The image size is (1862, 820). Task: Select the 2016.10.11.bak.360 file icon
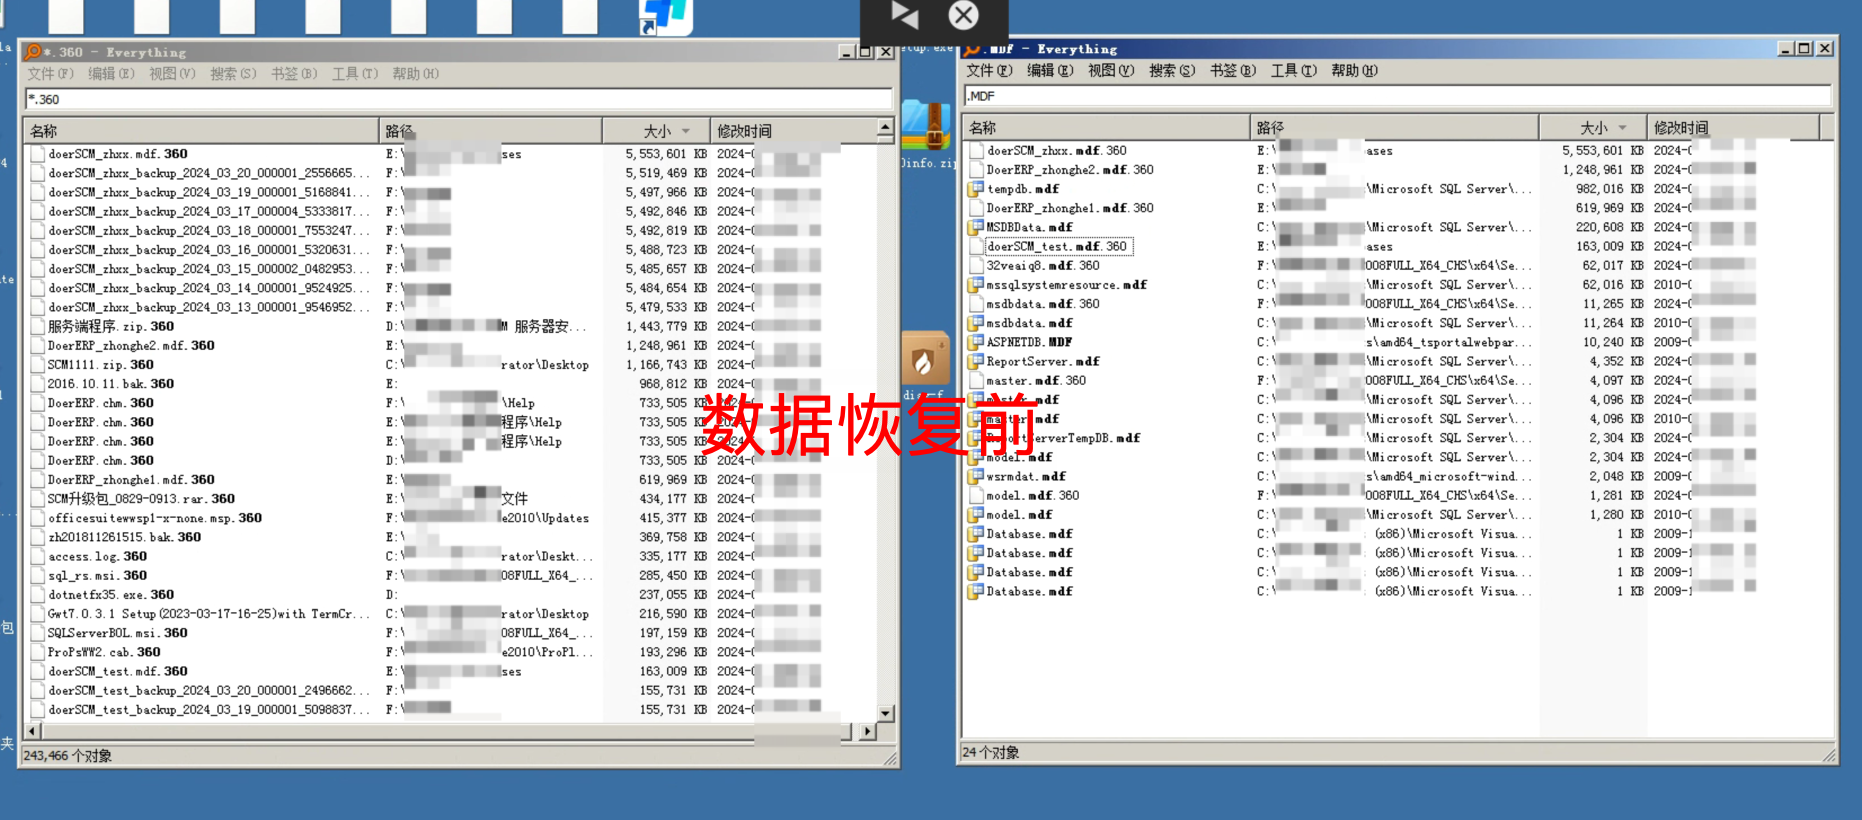point(38,384)
